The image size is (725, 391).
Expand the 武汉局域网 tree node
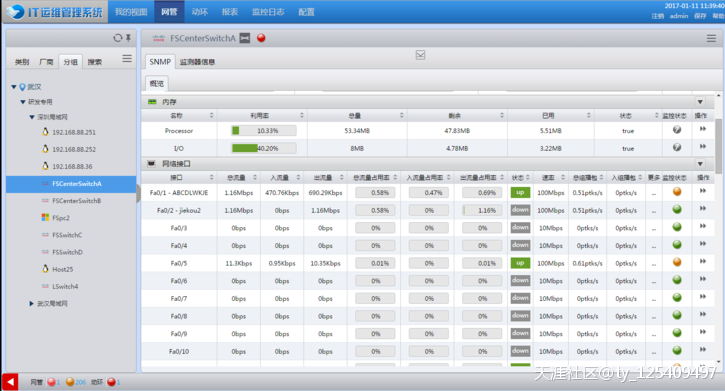point(31,304)
